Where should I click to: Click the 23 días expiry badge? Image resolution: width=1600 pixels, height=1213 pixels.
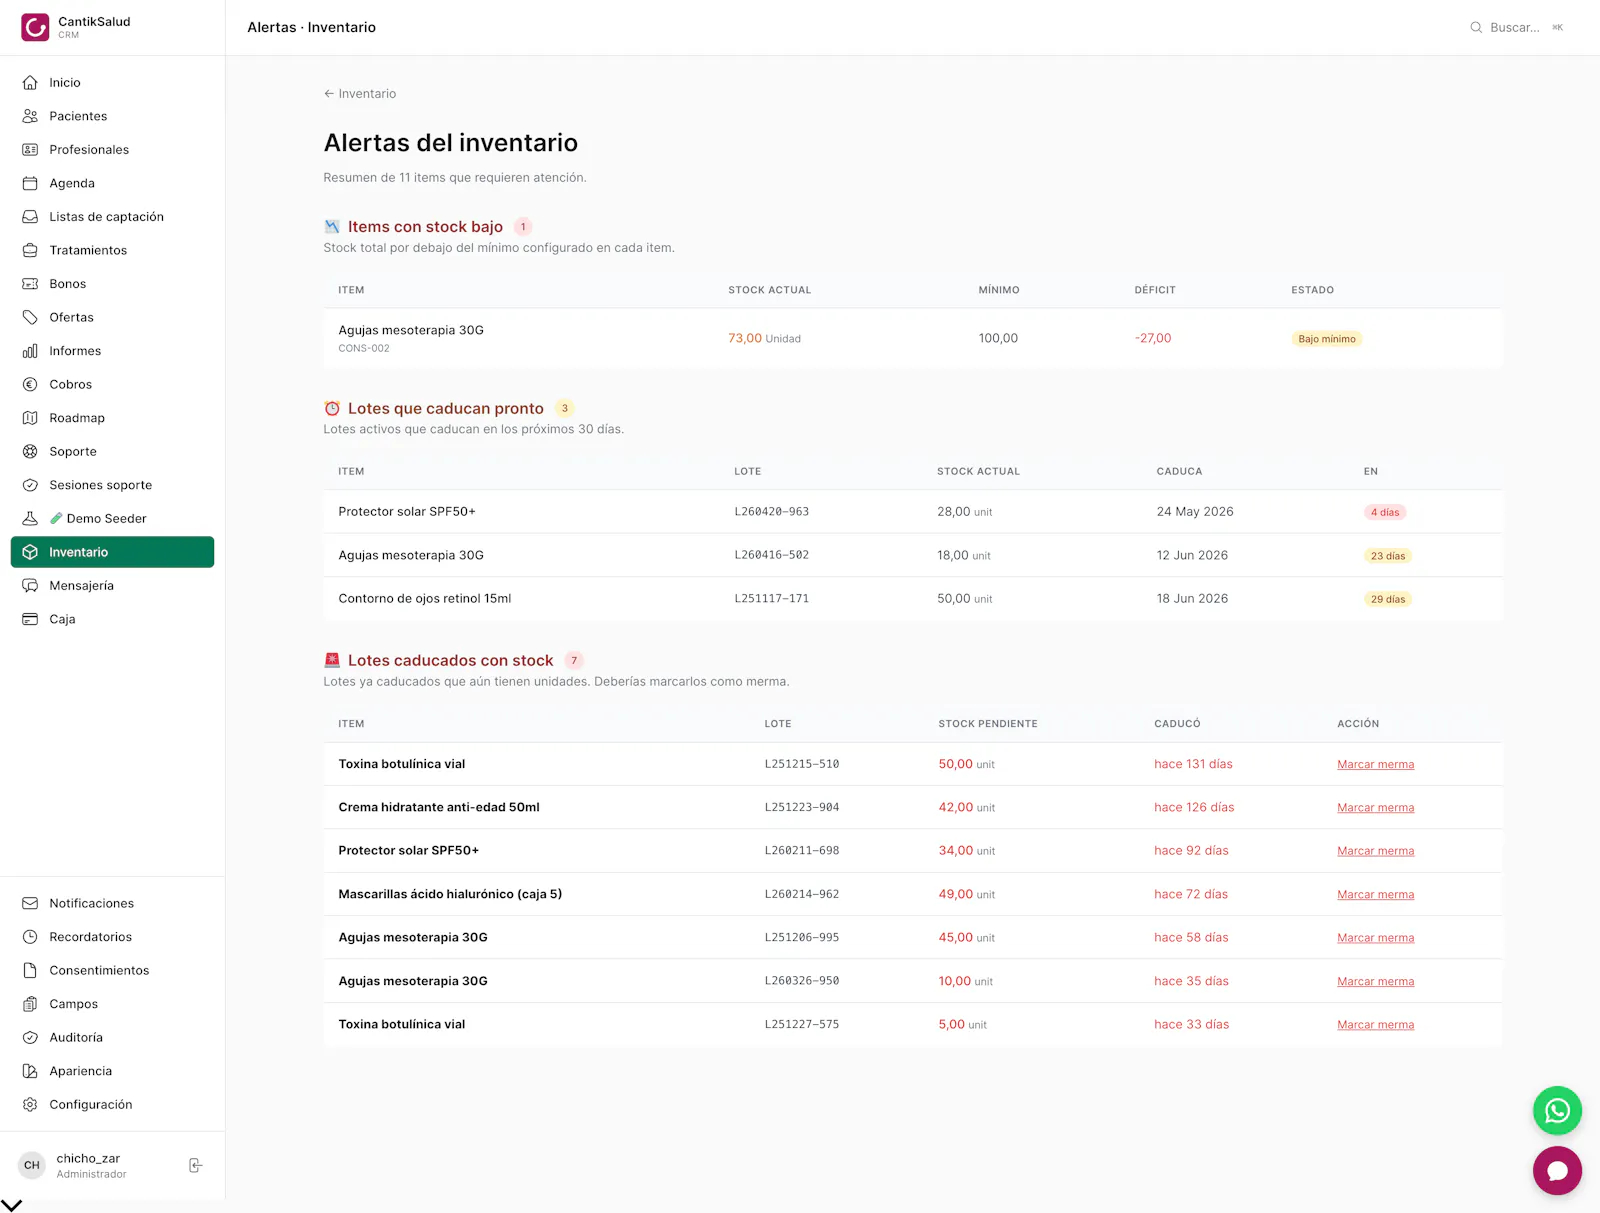tap(1388, 556)
